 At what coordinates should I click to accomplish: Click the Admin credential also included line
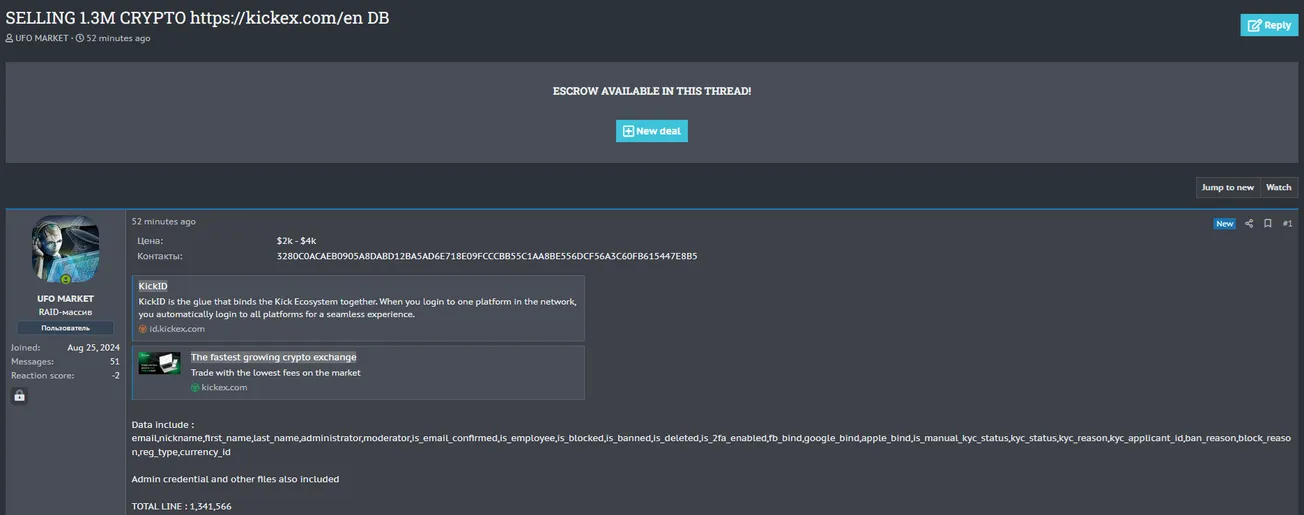point(235,479)
